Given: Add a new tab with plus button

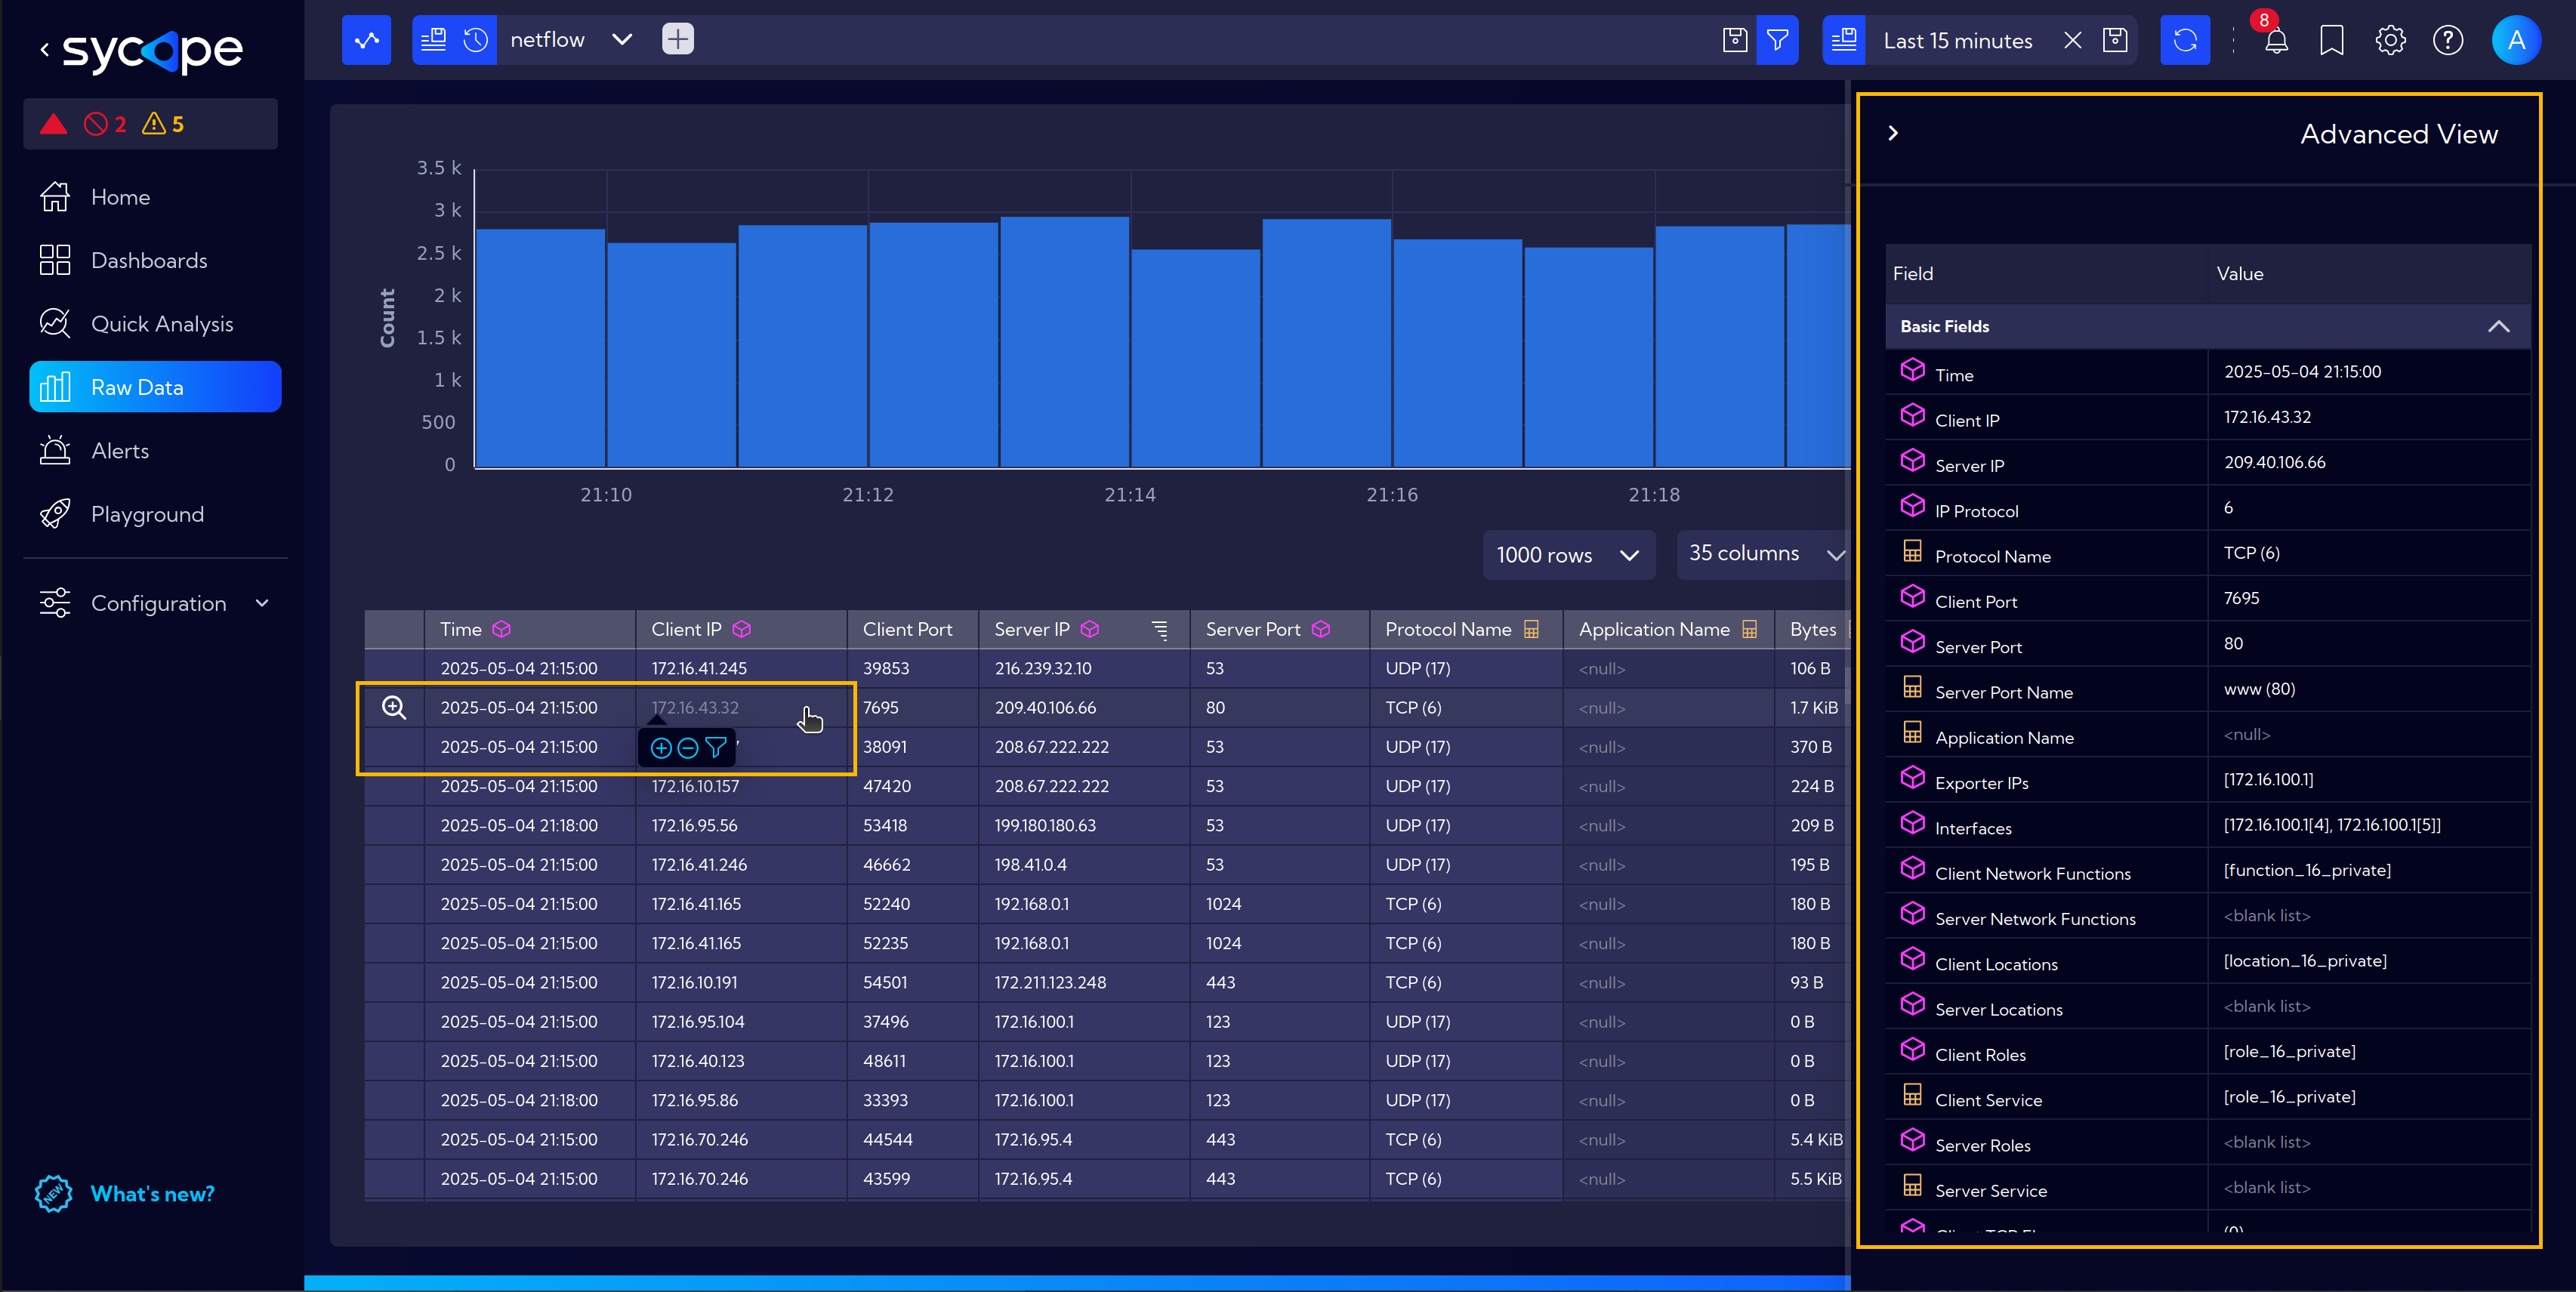Looking at the screenshot, I should pos(677,40).
